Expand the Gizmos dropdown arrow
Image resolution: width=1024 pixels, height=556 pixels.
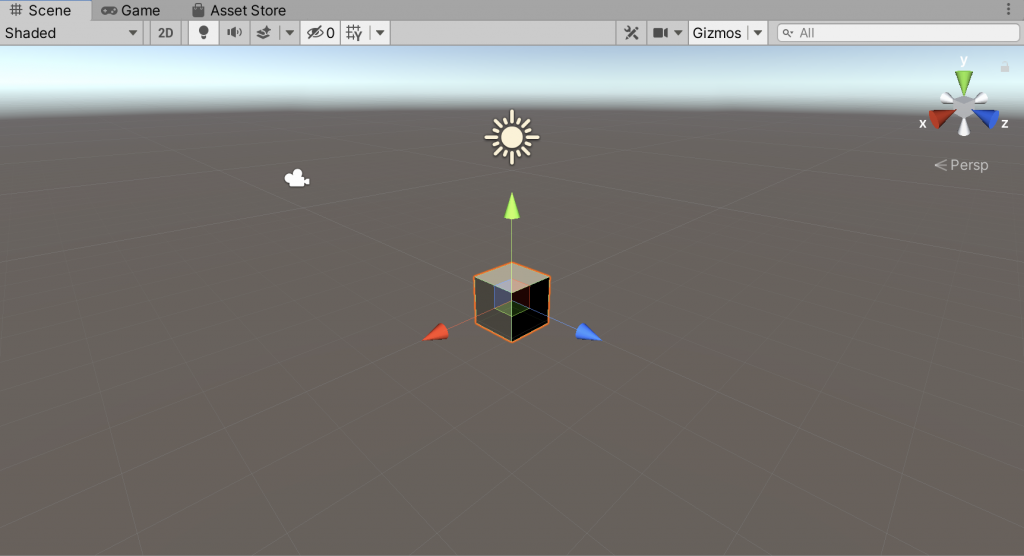[758, 33]
